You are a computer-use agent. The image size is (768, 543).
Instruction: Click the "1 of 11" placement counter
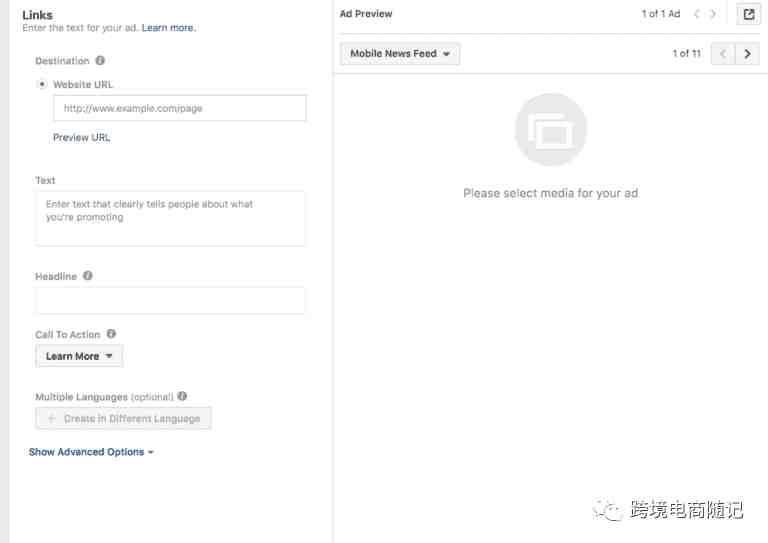tap(687, 54)
